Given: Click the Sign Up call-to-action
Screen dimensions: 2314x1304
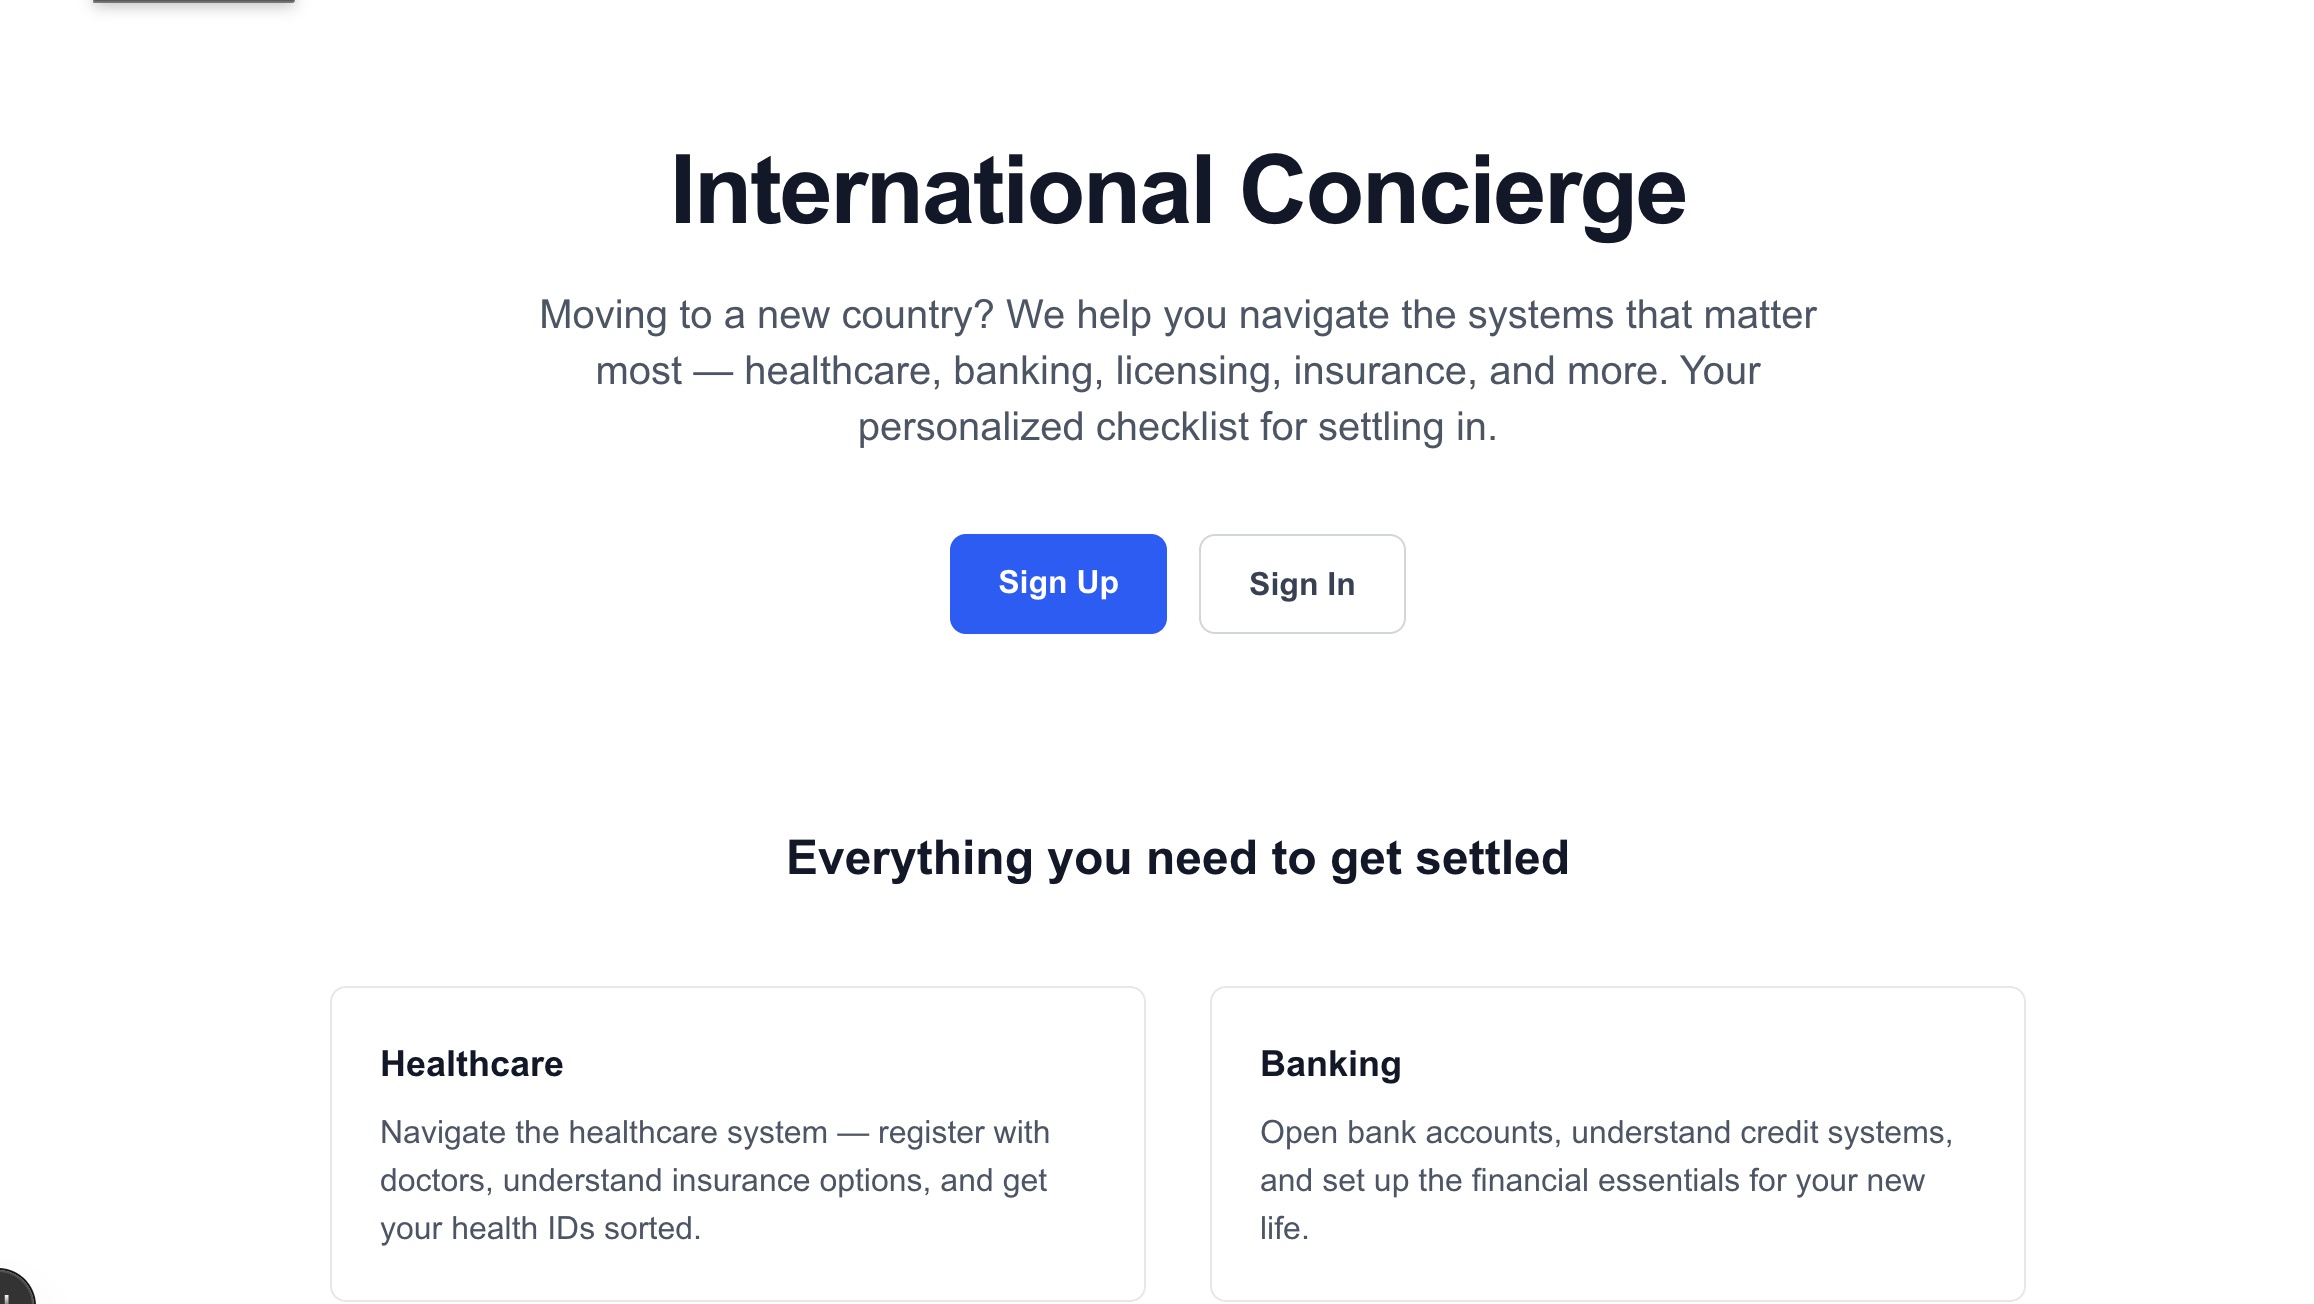Looking at the screenshot, I should pyautogui.click(x=1057, y=583).
